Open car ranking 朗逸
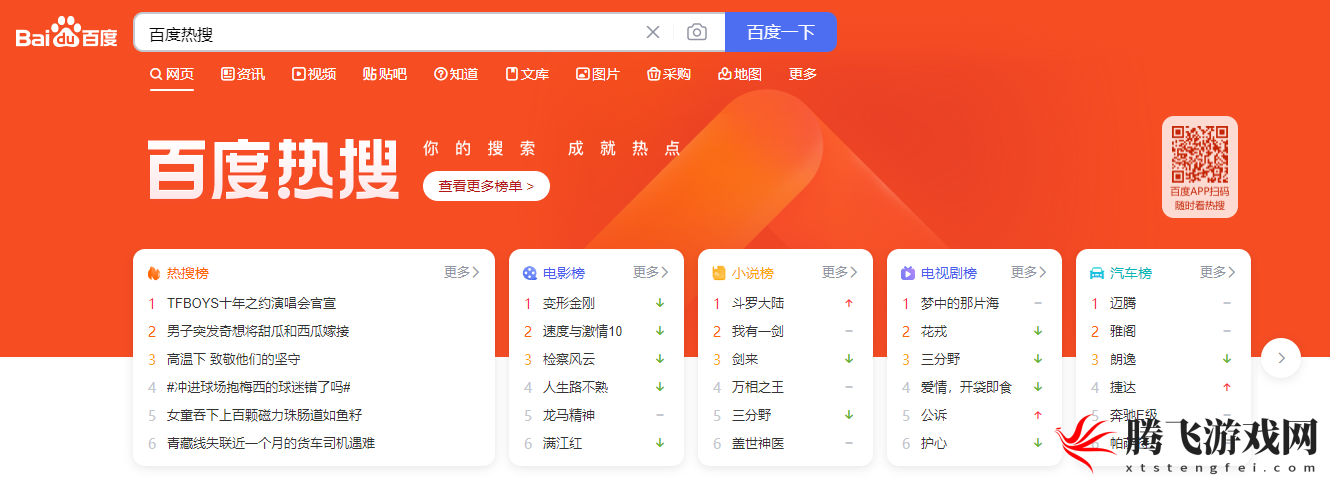 (1123, 359)
